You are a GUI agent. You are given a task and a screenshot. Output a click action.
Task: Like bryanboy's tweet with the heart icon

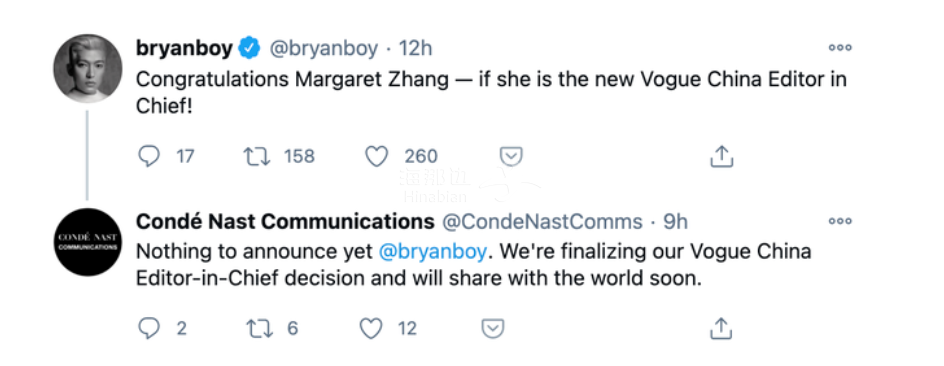click(377, 157)
